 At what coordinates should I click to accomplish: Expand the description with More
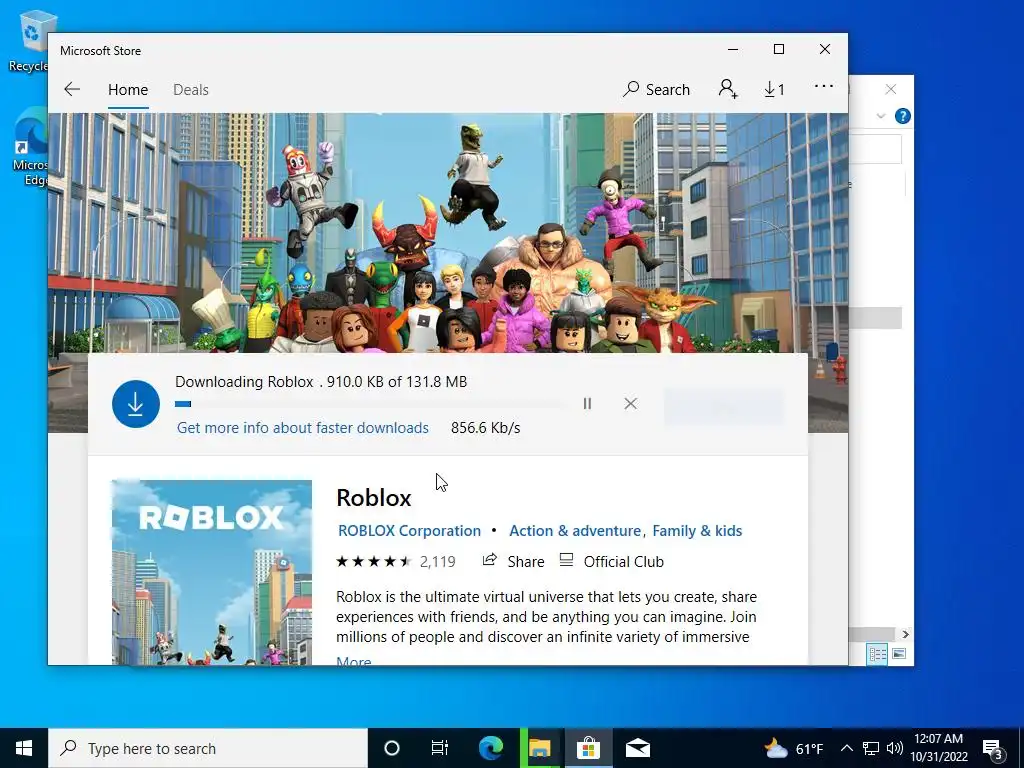click(353, 660)
